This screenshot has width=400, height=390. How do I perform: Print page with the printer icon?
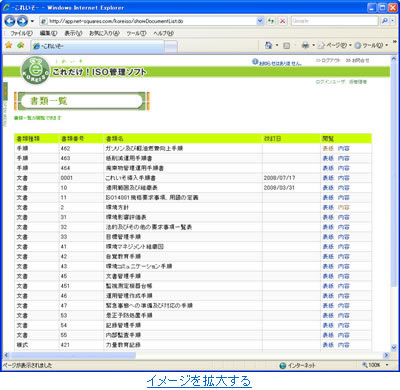coord(305,45)
